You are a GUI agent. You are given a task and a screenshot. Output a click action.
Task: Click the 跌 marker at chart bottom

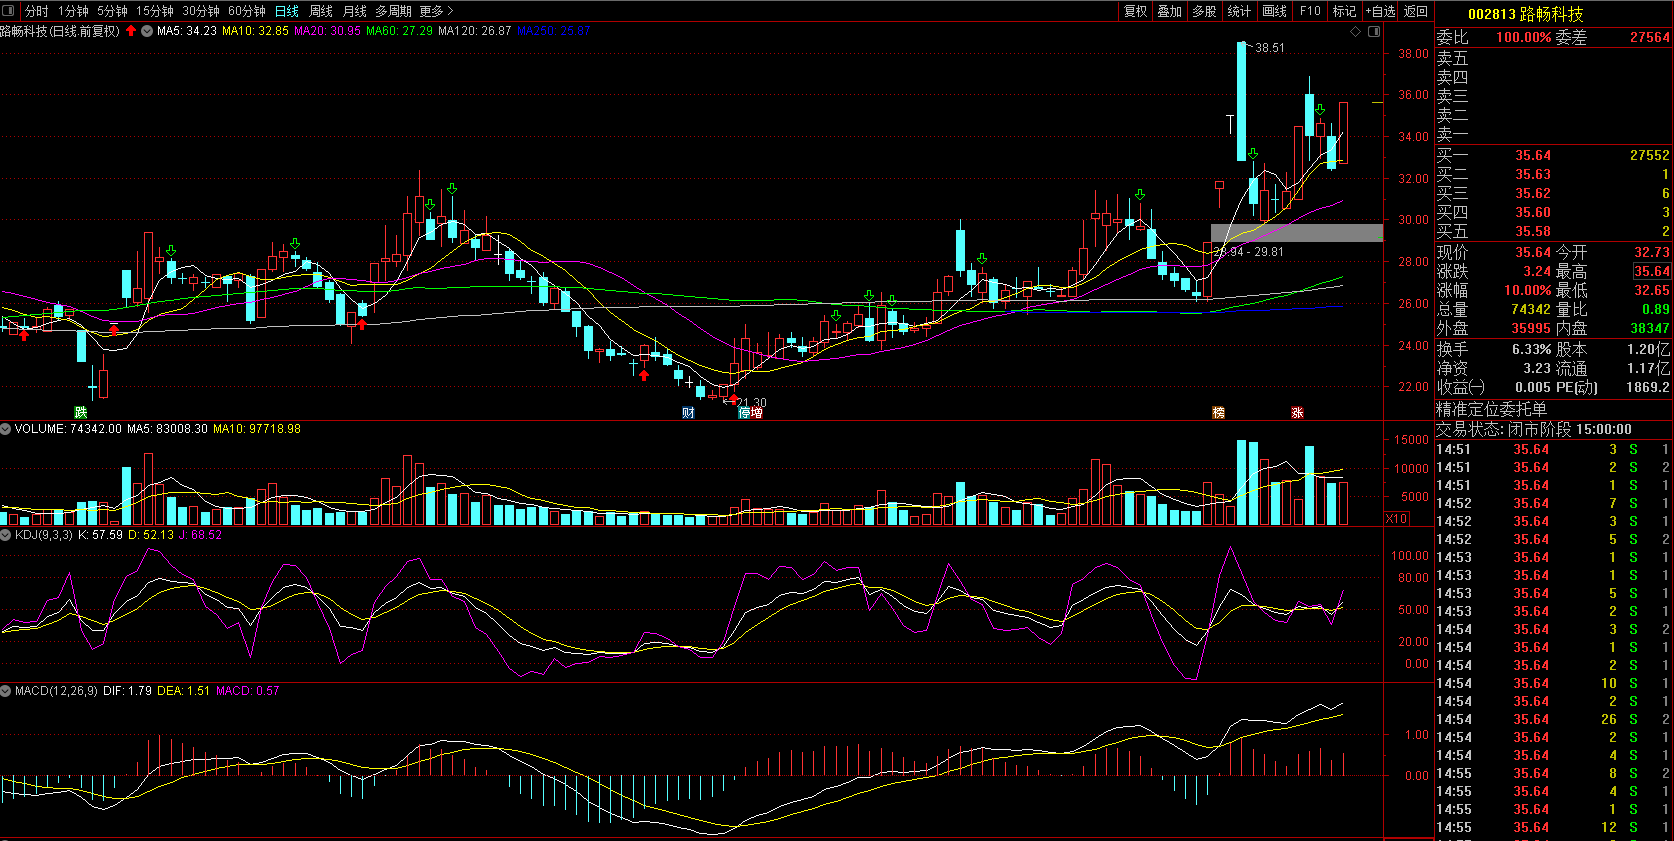[81, 412]
